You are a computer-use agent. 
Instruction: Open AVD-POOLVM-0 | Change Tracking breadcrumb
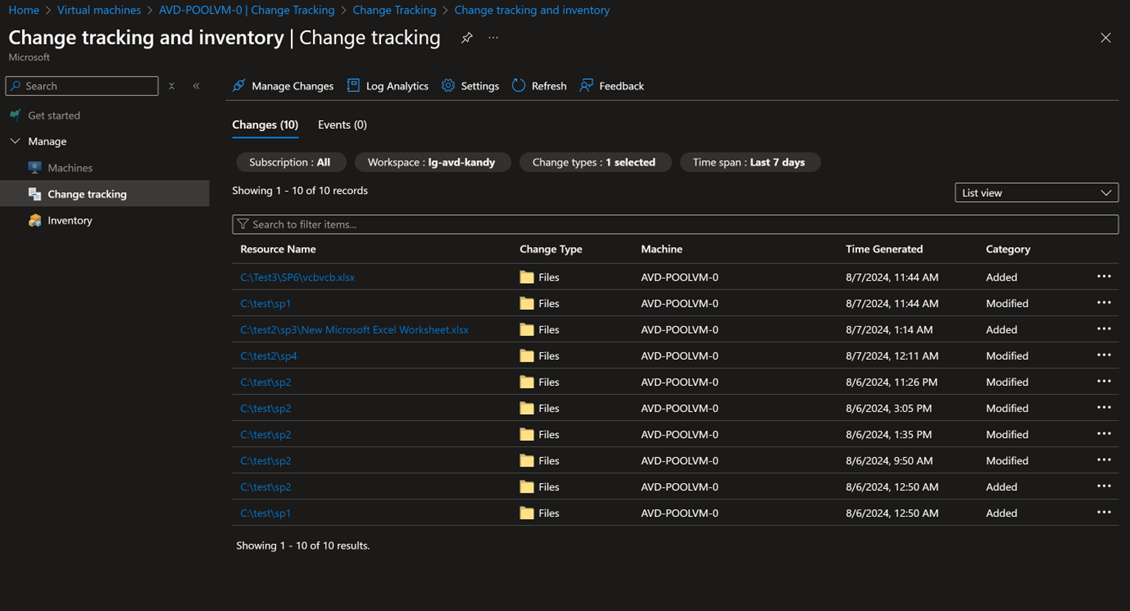click(246, 10)
